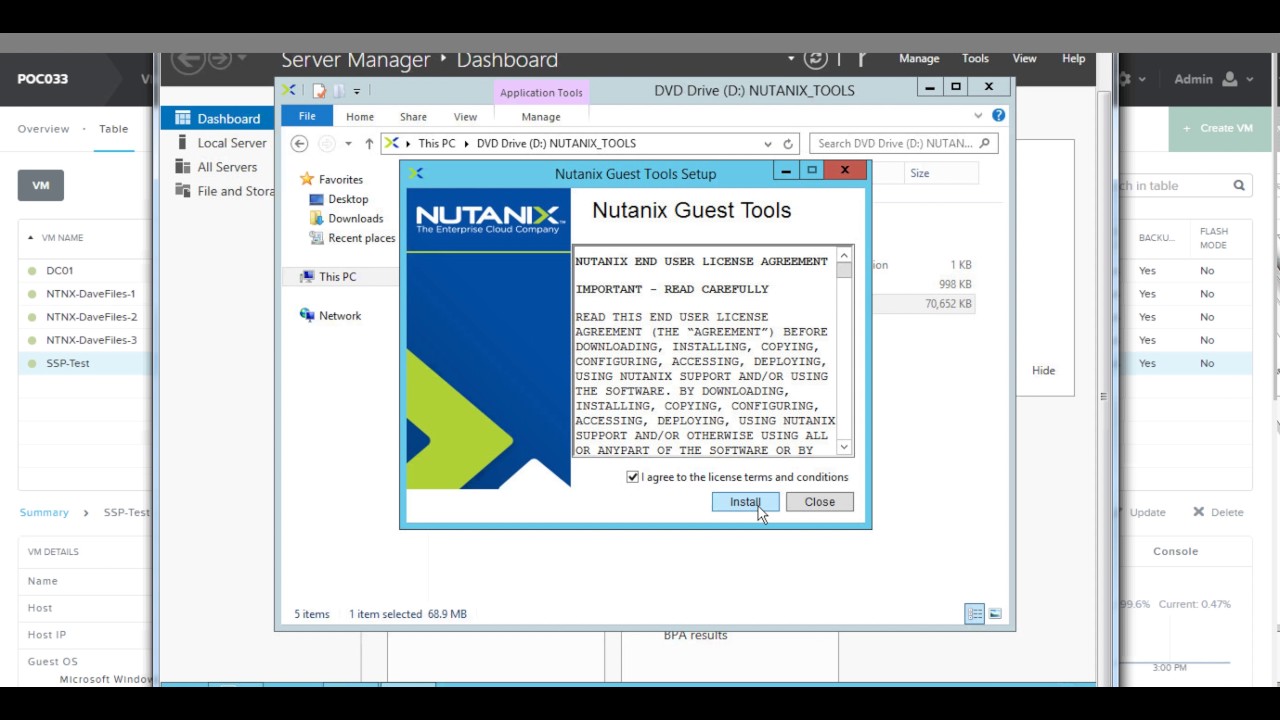Open All Servers in Server Manager
The image size is (1280, 720).
(x=217, y=167)
